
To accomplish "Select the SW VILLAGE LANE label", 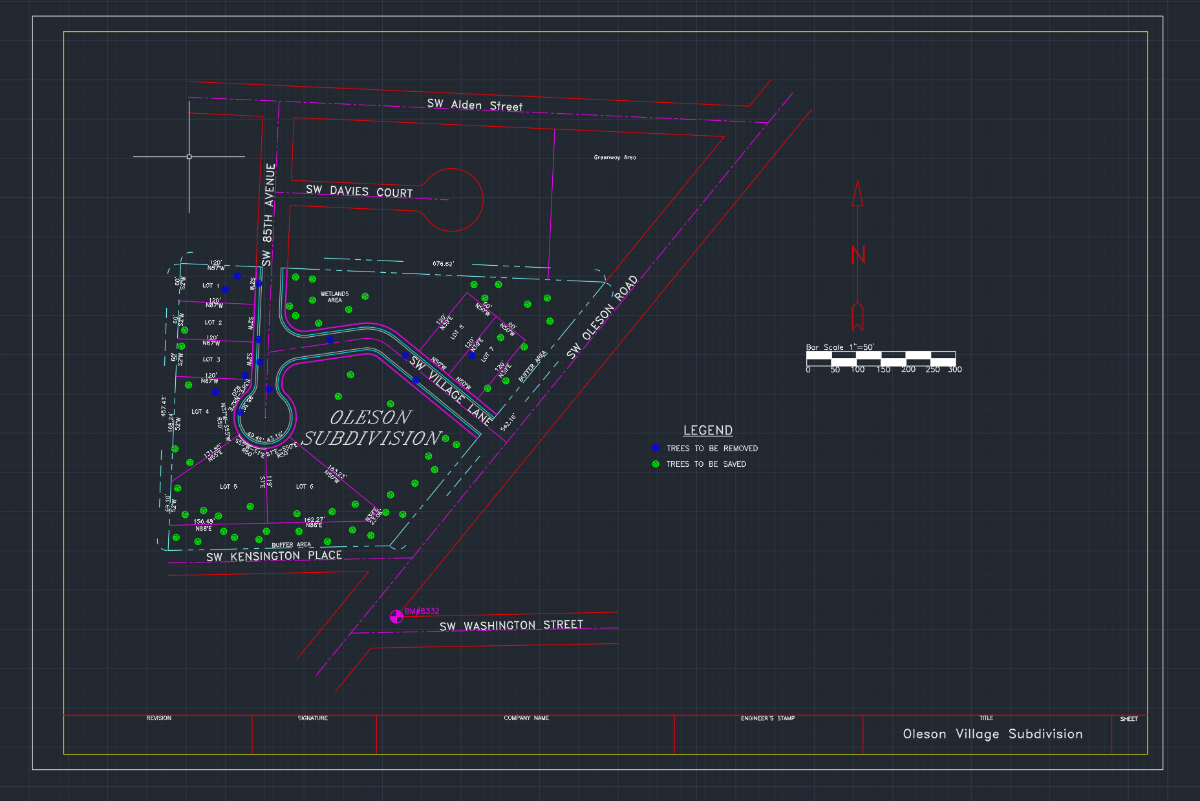I will [449, 389].
